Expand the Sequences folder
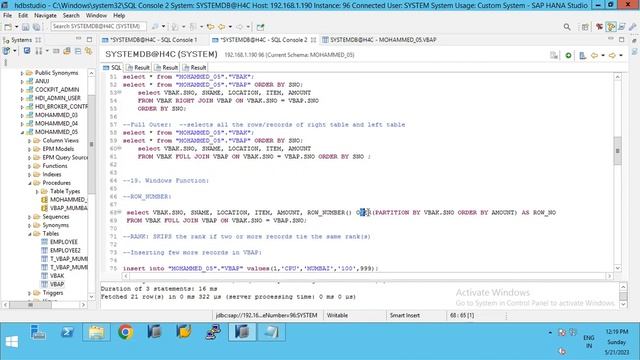The height and width of the screenshot is (360, 640). [x=29, y=217]
